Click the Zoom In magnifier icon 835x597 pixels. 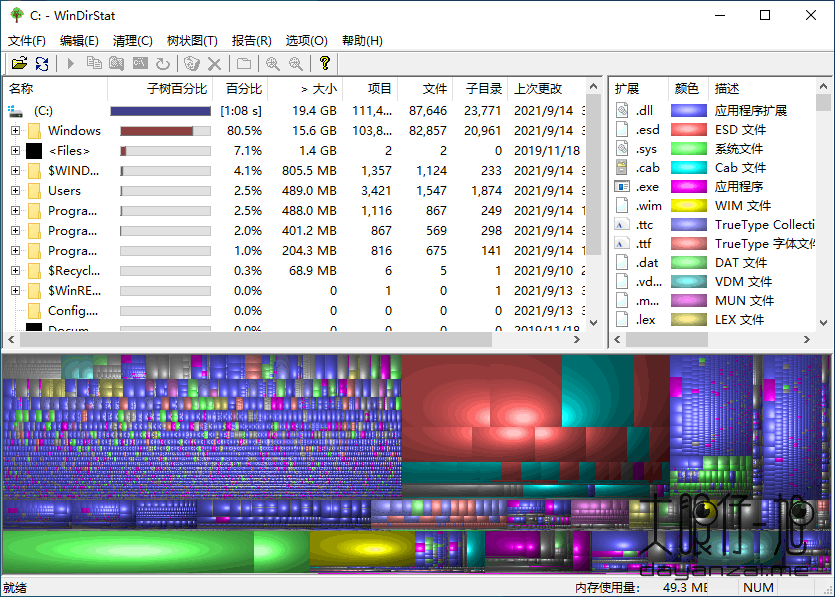tap(273, 64)
